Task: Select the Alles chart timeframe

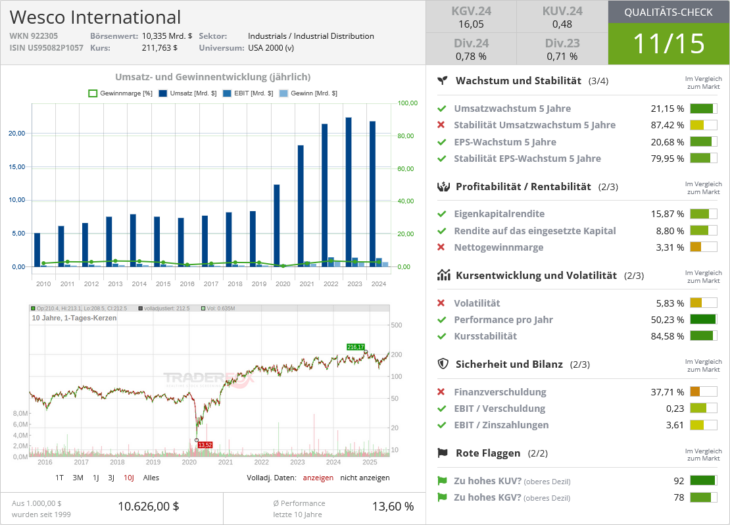Action: [x=151, y=478]
